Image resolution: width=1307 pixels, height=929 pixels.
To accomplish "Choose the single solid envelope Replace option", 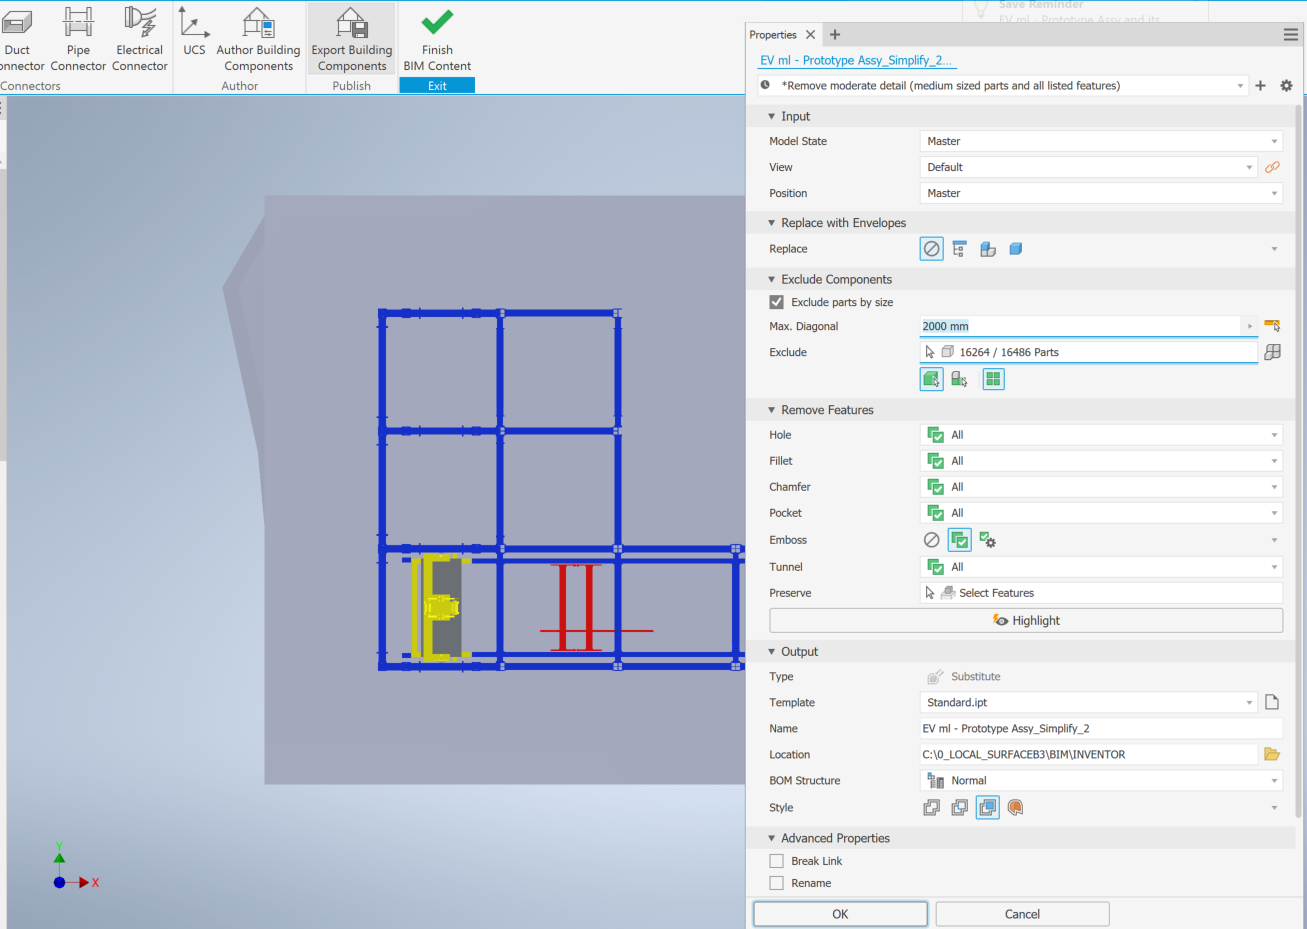I will pyautogui.click(x=1015, y=248).
